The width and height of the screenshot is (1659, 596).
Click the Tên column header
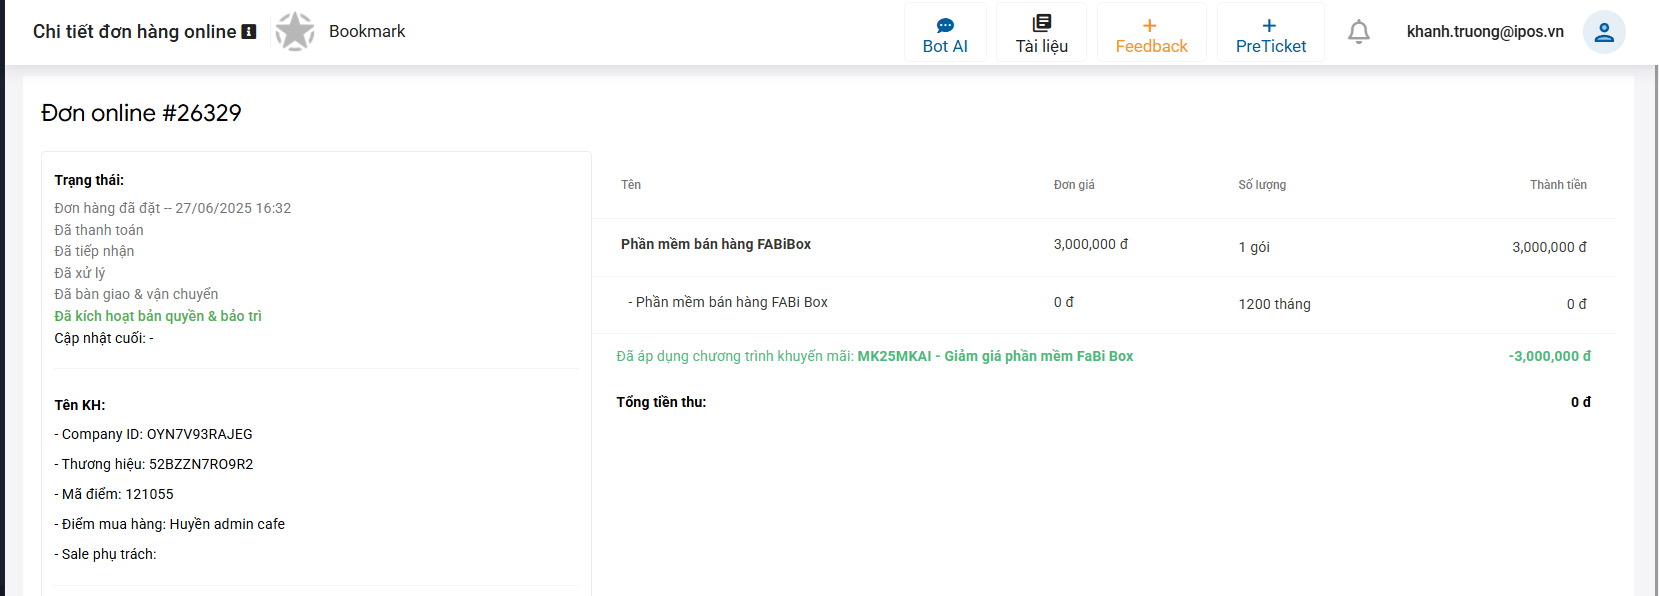click(x=631, y=185)
